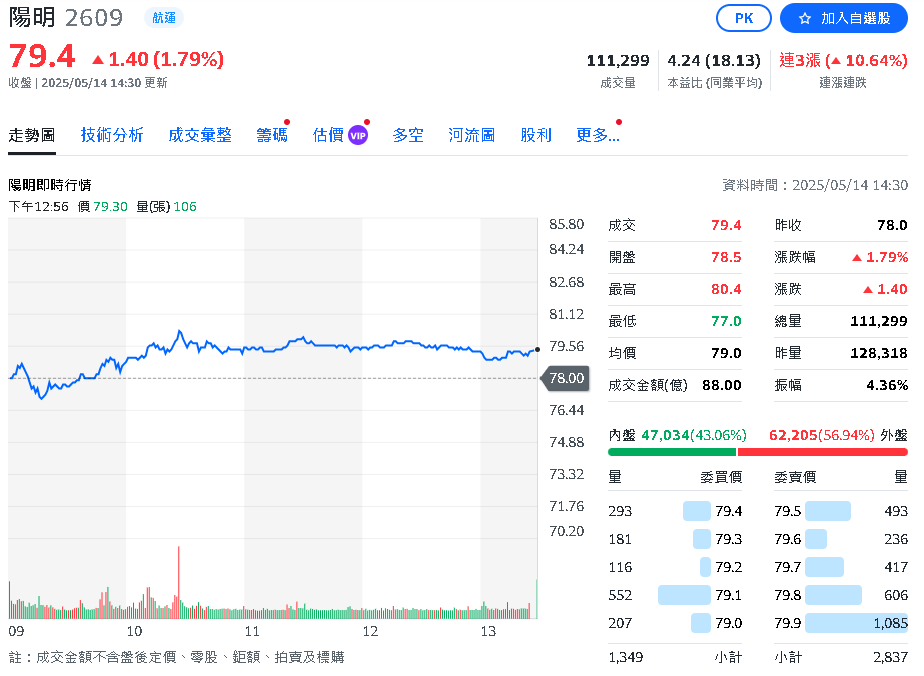The height and width of the screenshot is (676, 924).
Task: Click the 4.24 (18.13) PE ratio value
Action: [x=714, y=61]
